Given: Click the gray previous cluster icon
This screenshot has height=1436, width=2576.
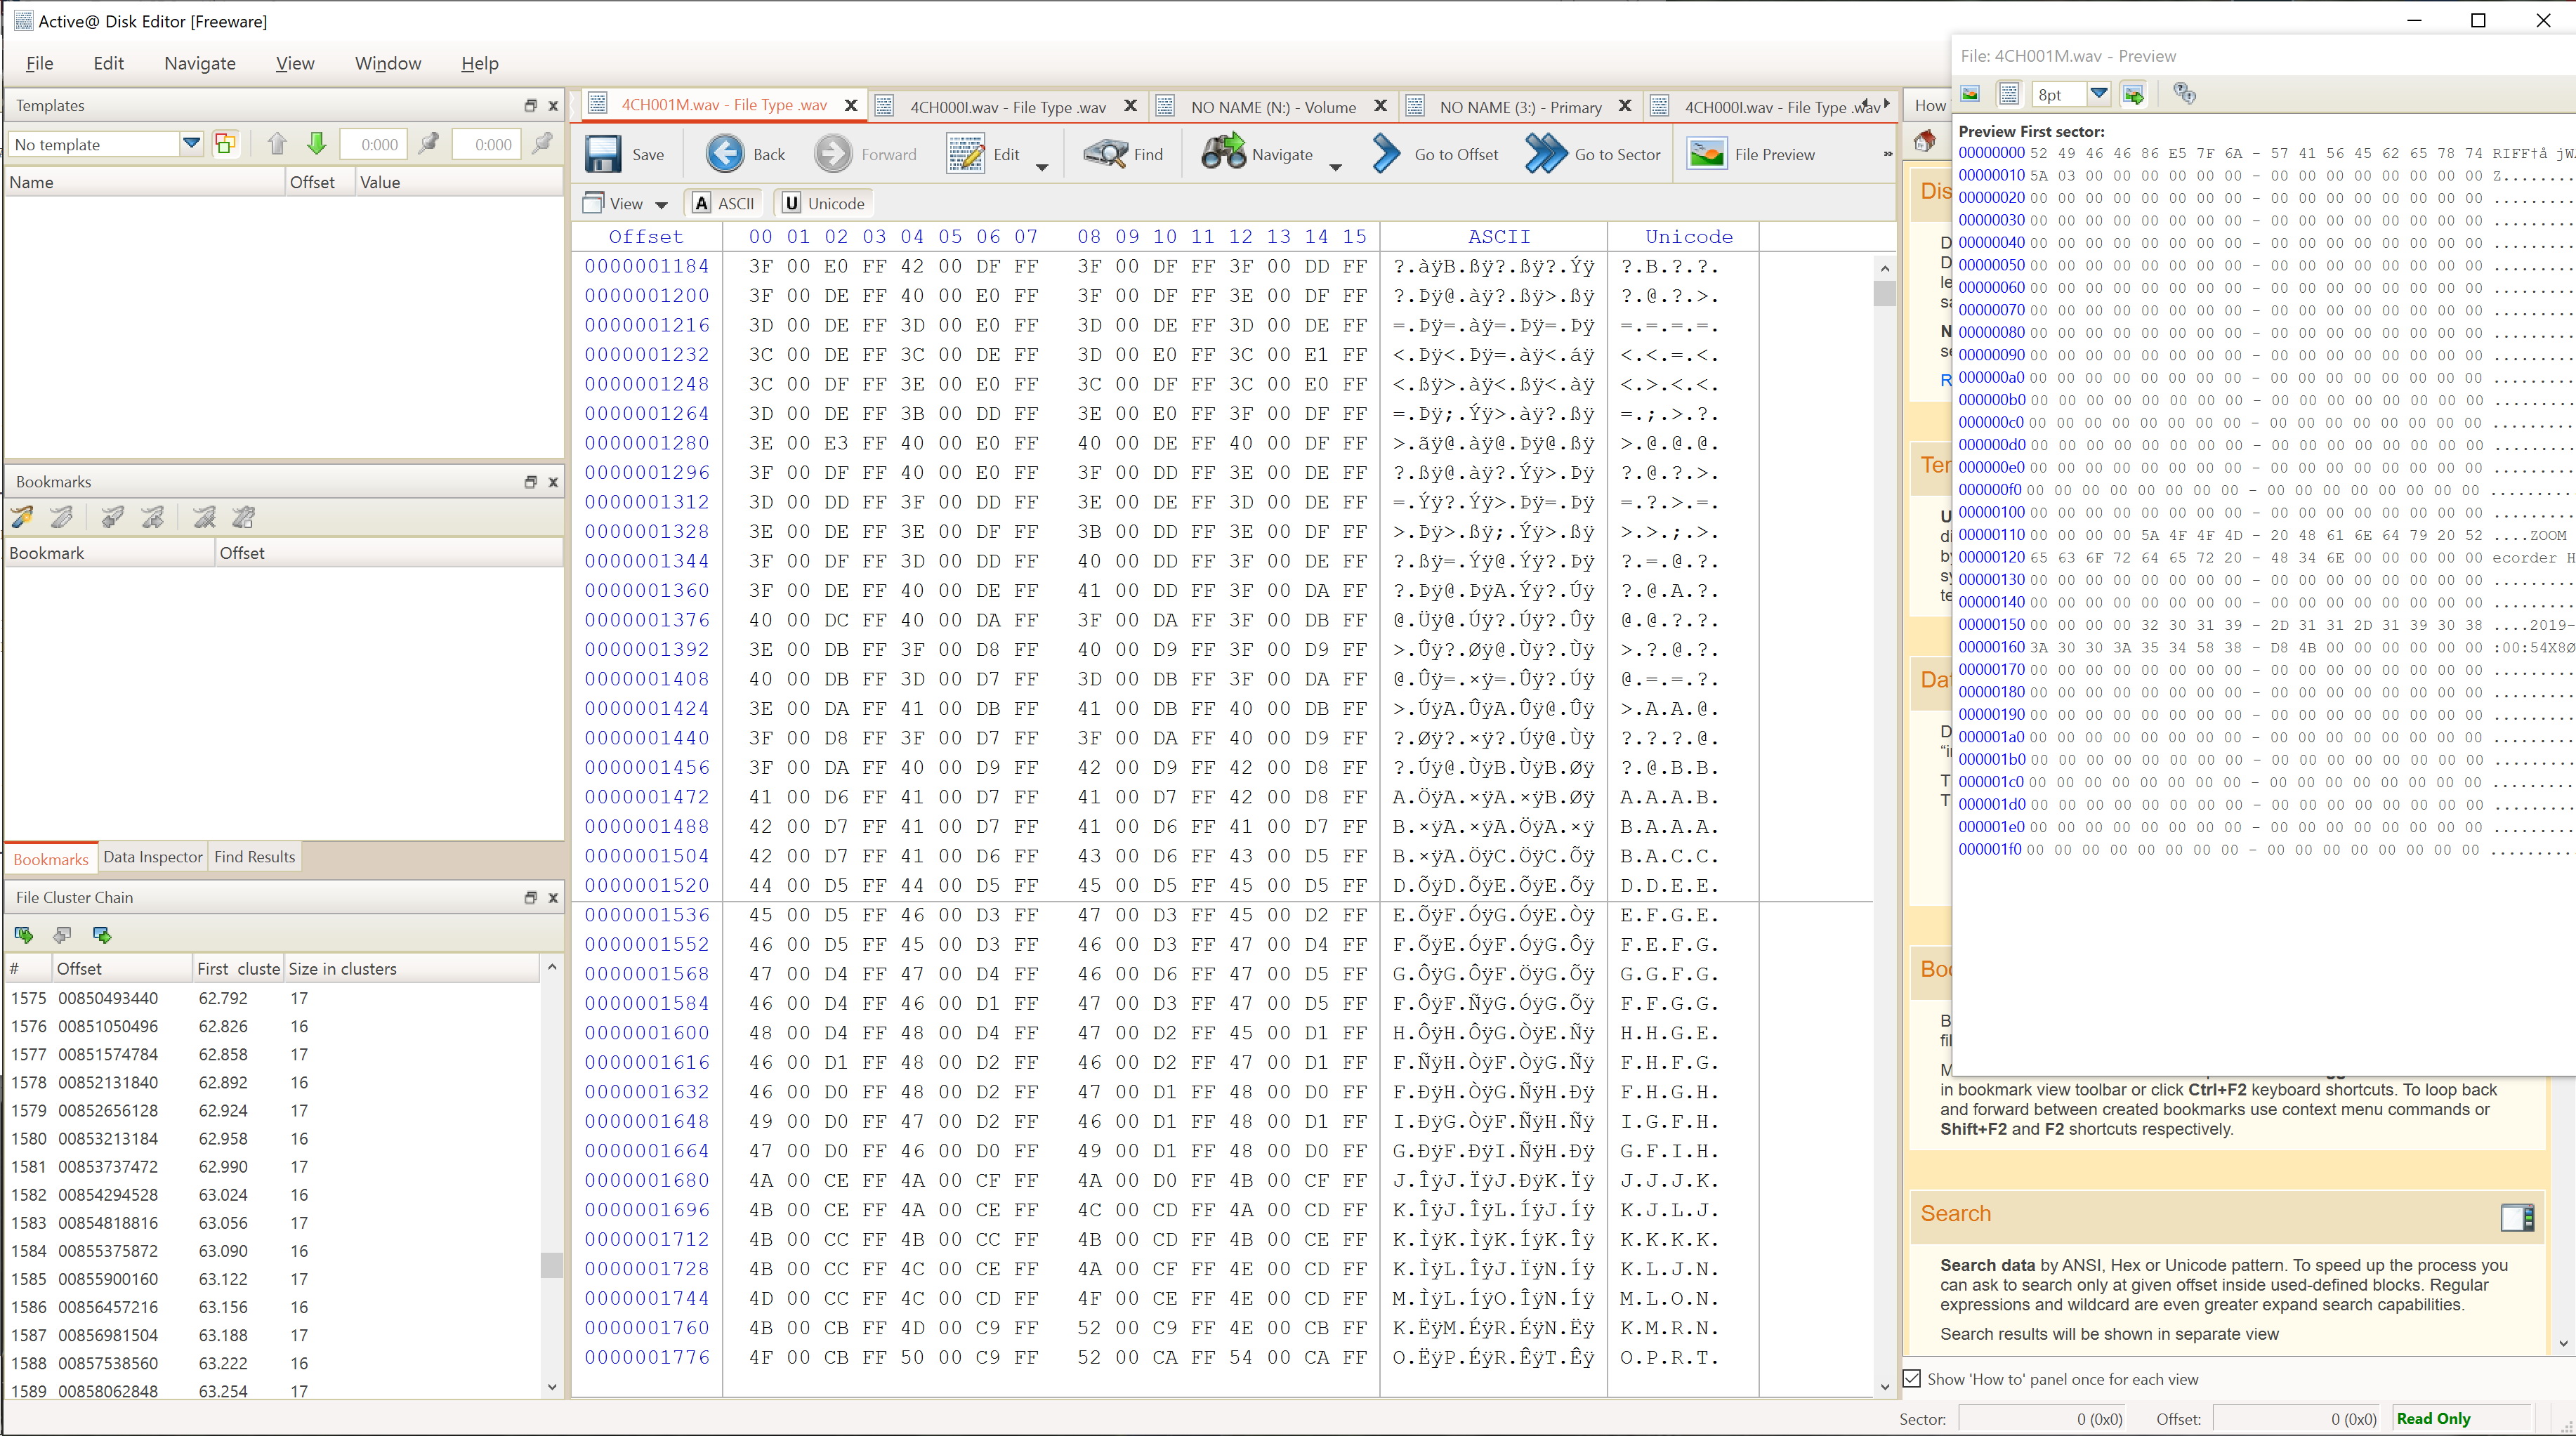Looking at the screenshot, I should tap(62, 935).
